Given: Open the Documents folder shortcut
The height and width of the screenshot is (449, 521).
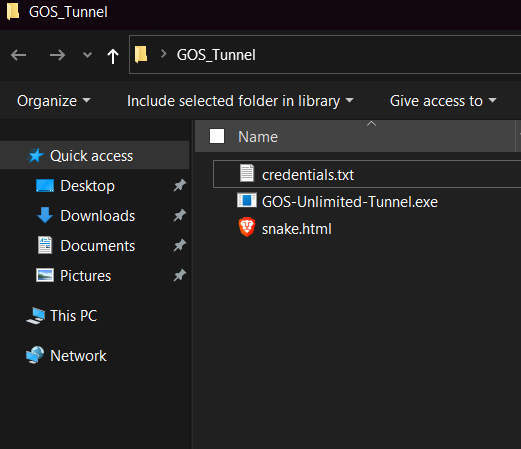Looking at the screenshot, I should (98, 246).
